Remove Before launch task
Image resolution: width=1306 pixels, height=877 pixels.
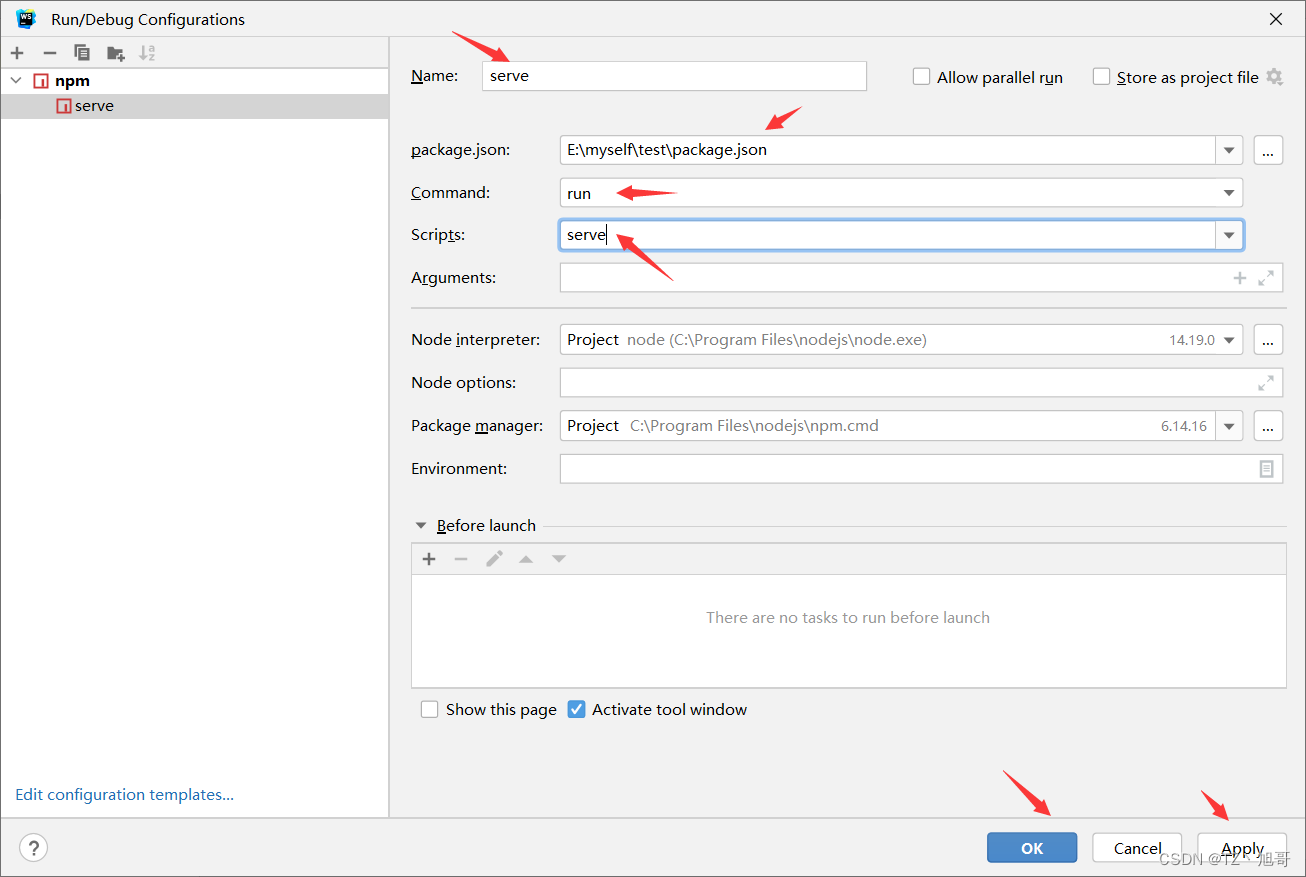461,559
